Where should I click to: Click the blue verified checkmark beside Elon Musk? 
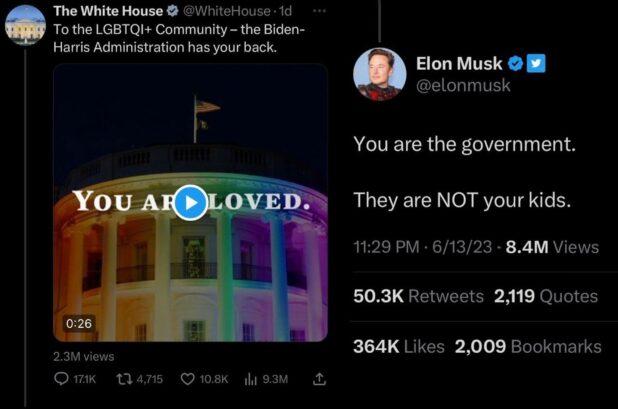coord(516,63)
